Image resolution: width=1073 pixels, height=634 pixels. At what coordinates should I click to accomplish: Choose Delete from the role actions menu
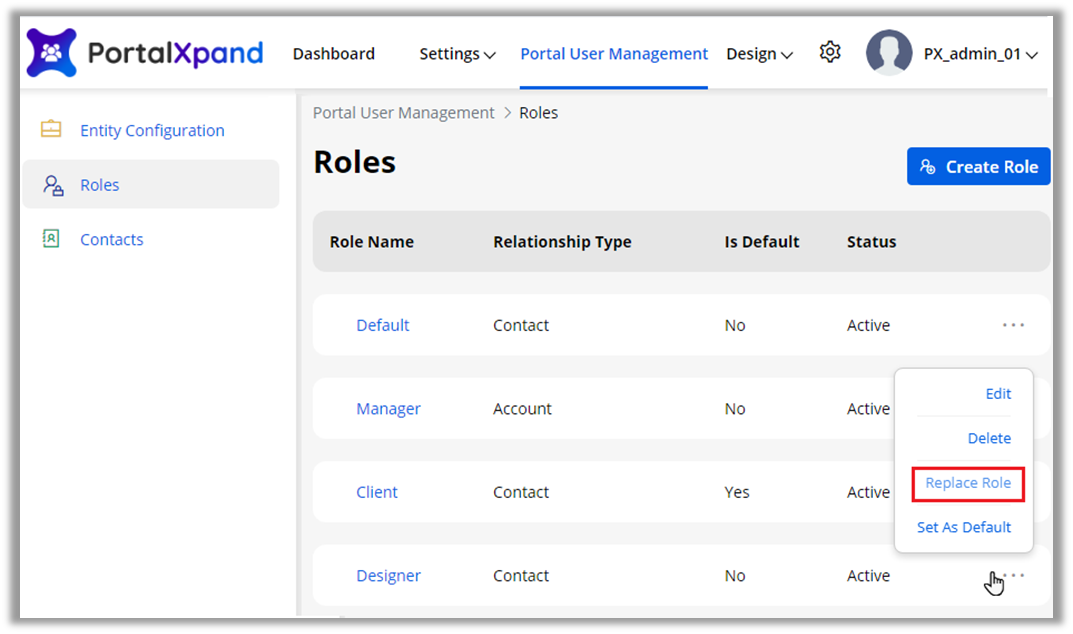[988, 438]
